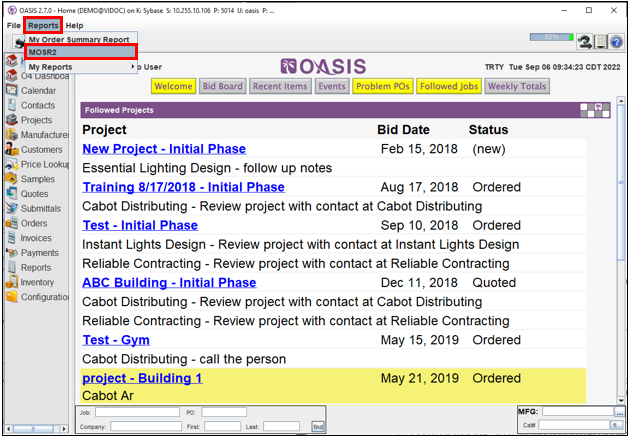Image resolution: width=631 pixels, height=439 pixels.
Task: Open Price Lookup from the sidebar
Action: tap(37, 164)
